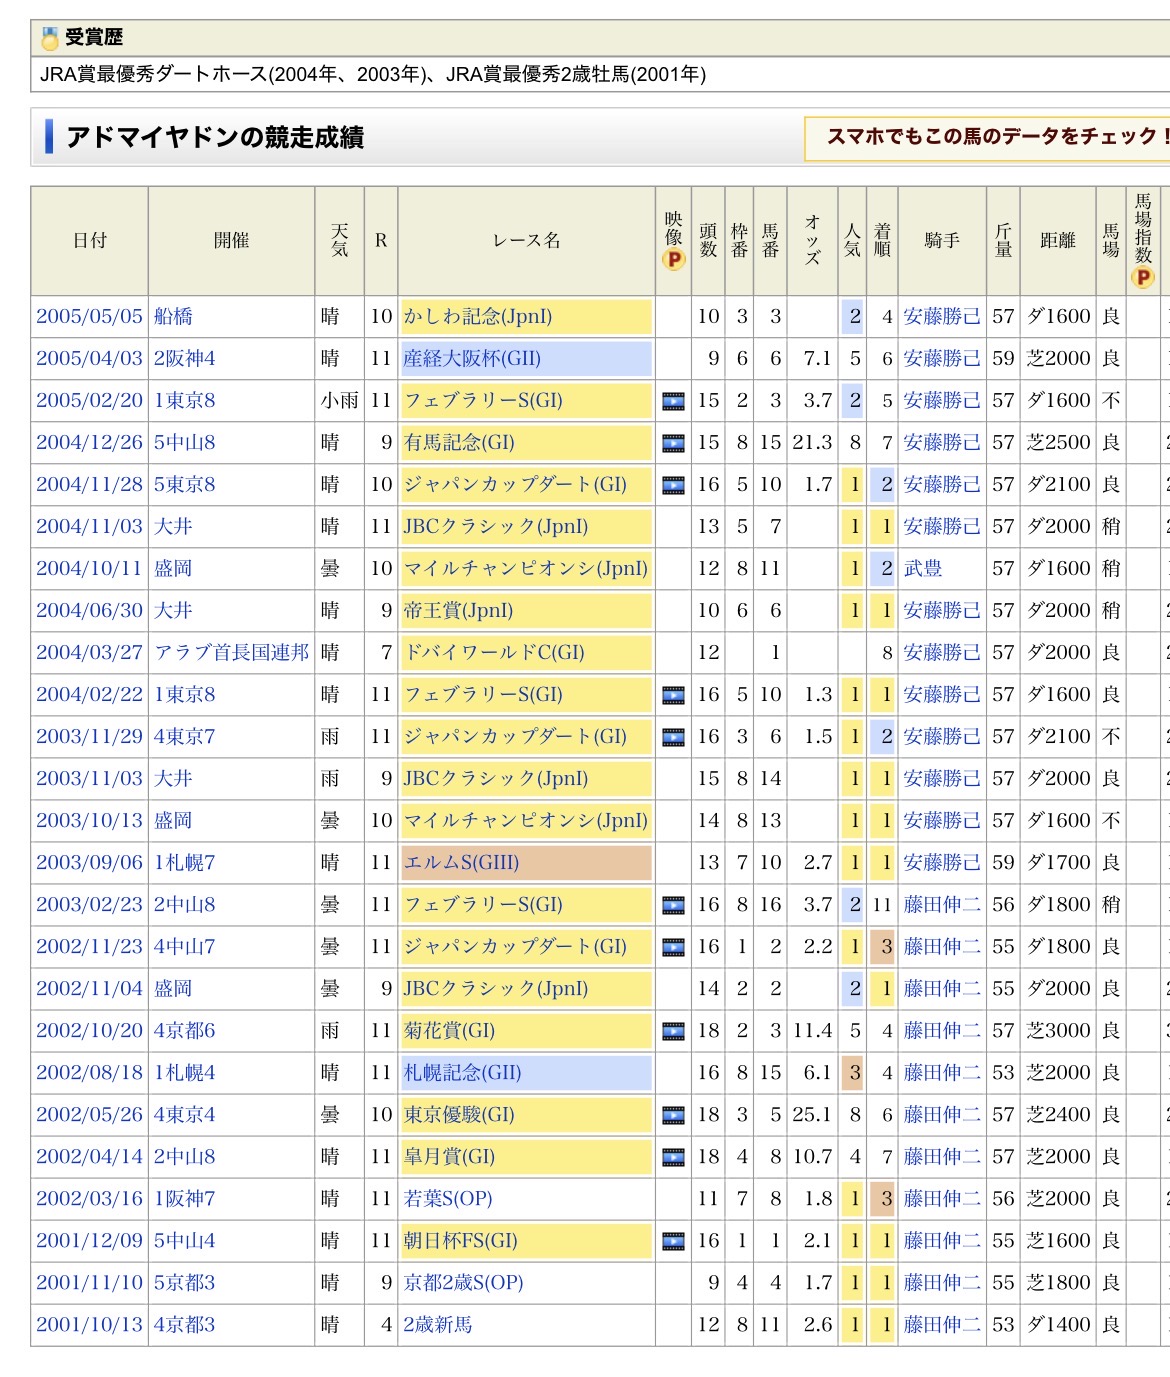The image size is (1170, 1377).
Task: Click video icon for 2004/11/28 ジャパンカップダート
Action: pos(673,485)
